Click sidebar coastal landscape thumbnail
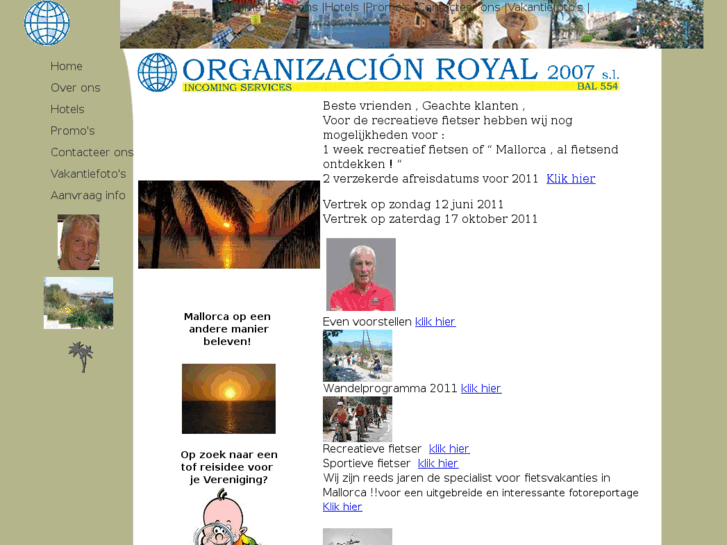Image resolution: width=727 pixels, height=545 pixels. (78, 303)
